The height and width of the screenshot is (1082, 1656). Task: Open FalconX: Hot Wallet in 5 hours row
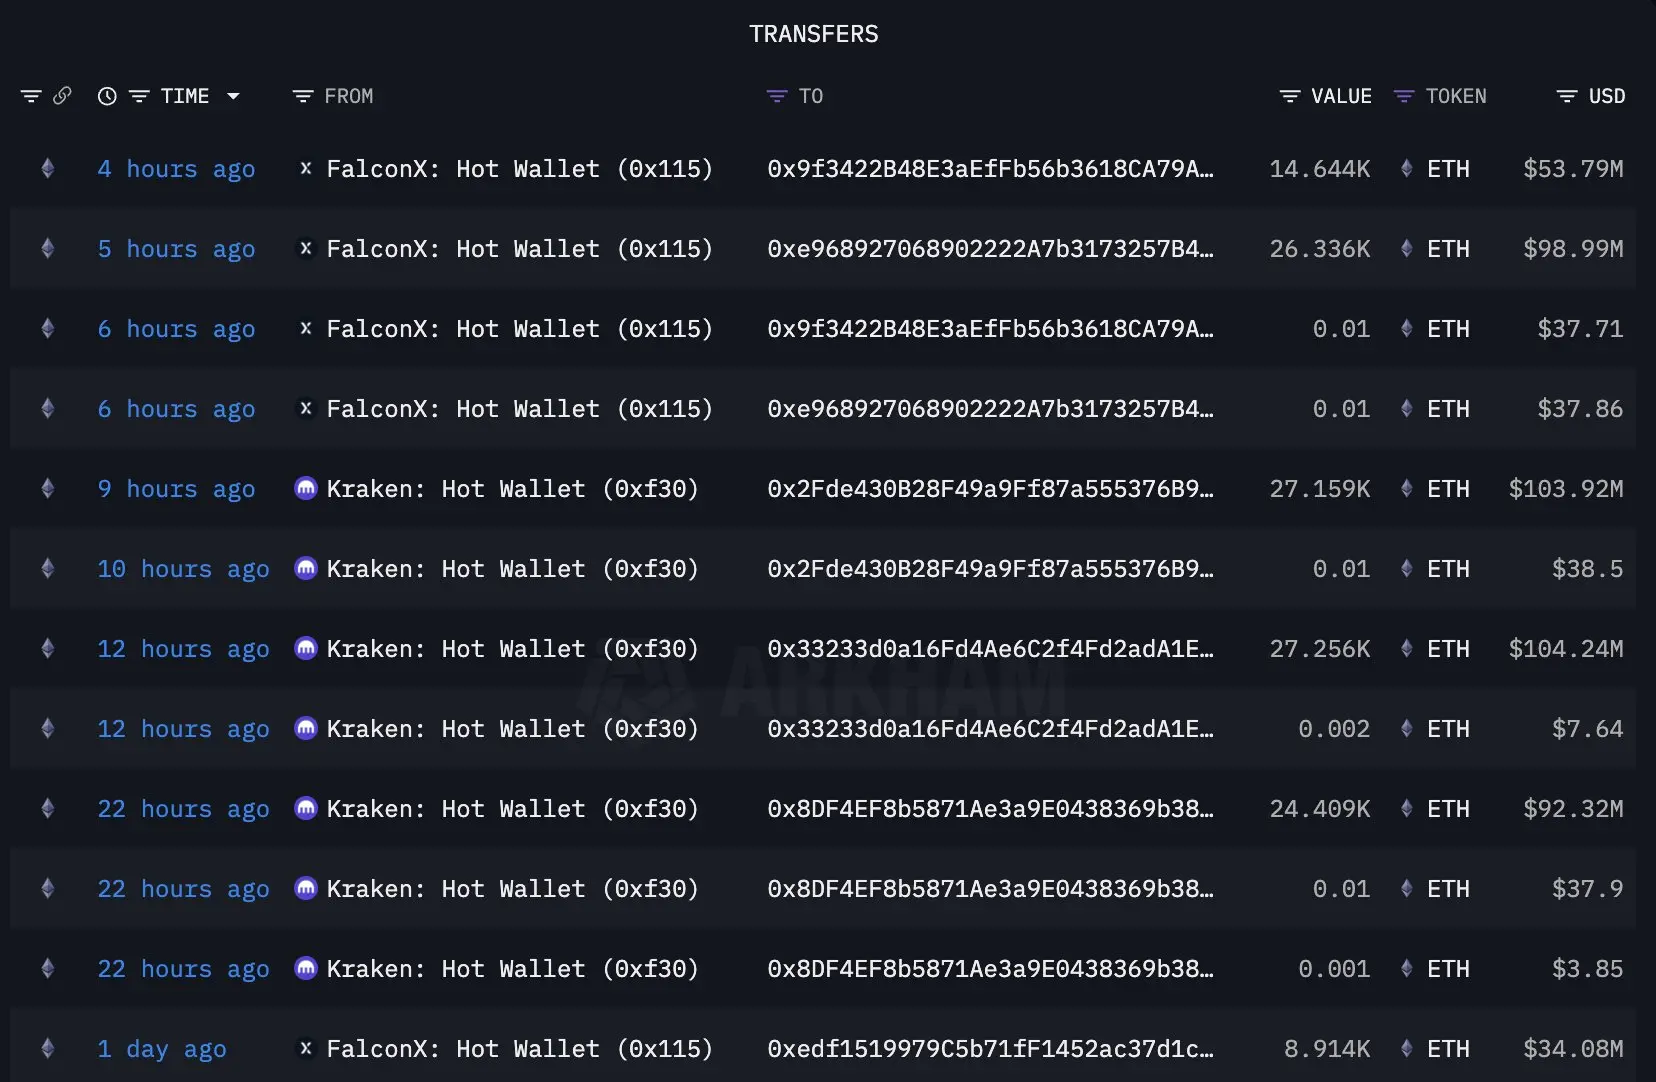click(x=519, y=248)
